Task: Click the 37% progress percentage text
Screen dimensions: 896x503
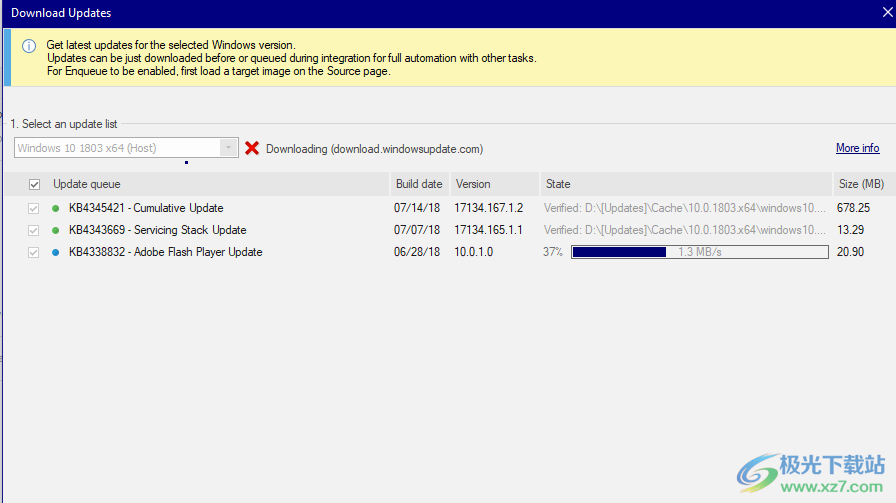Action: tap(553, 252)
